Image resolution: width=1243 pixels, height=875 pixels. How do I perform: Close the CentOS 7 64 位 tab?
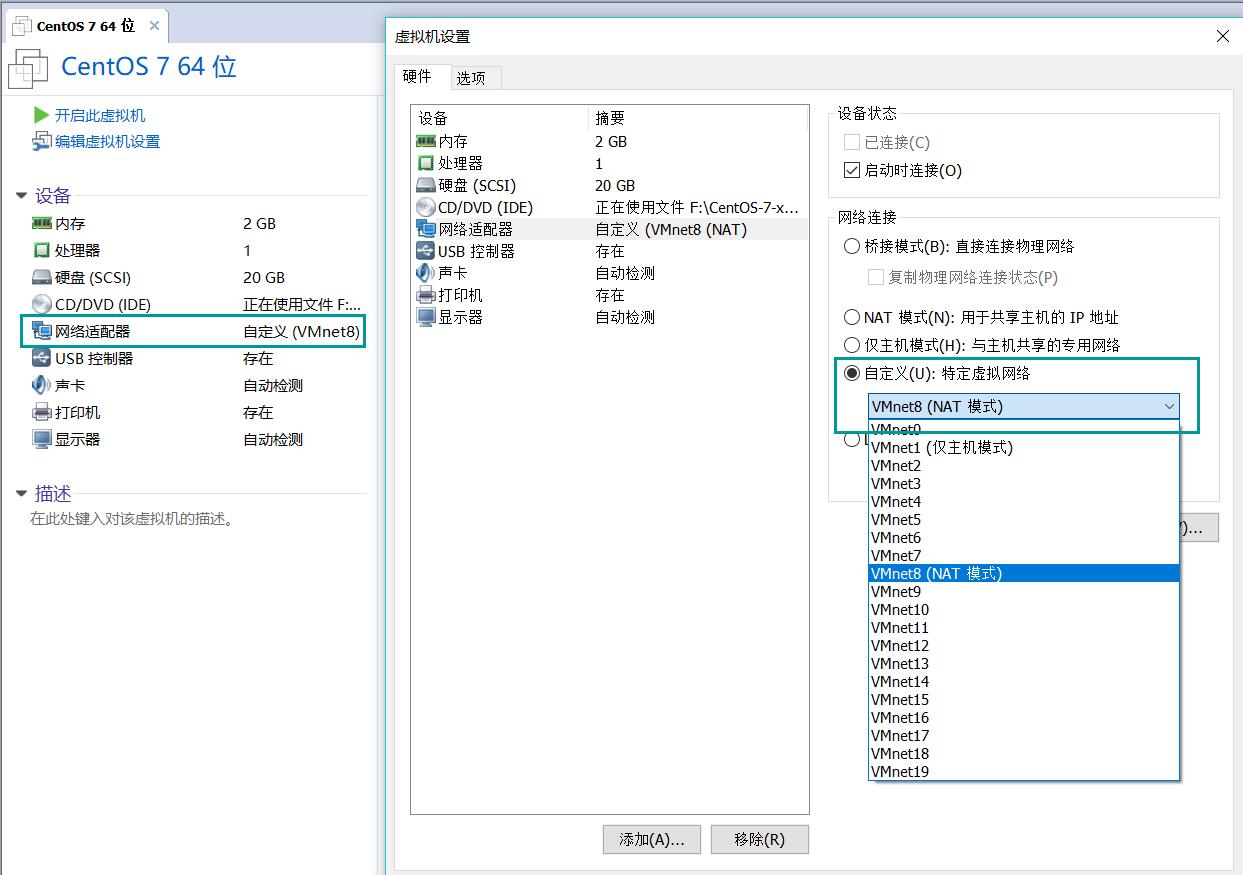154,26
